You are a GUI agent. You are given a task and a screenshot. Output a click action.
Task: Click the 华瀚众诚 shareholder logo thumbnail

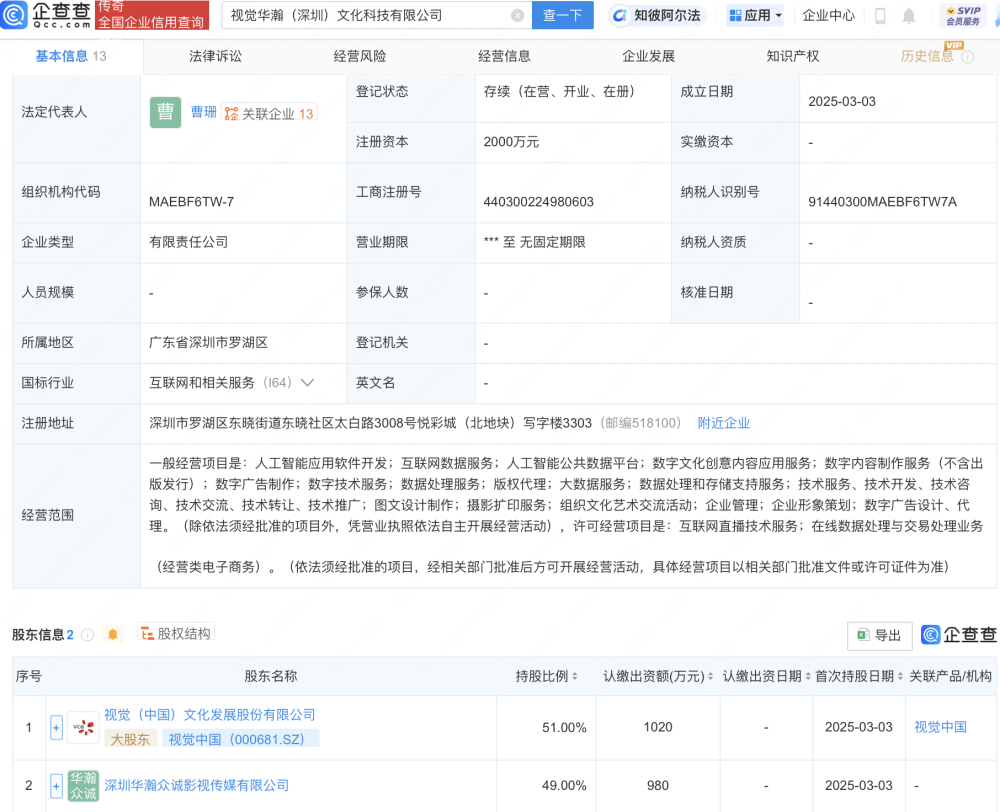coord(83,786)
